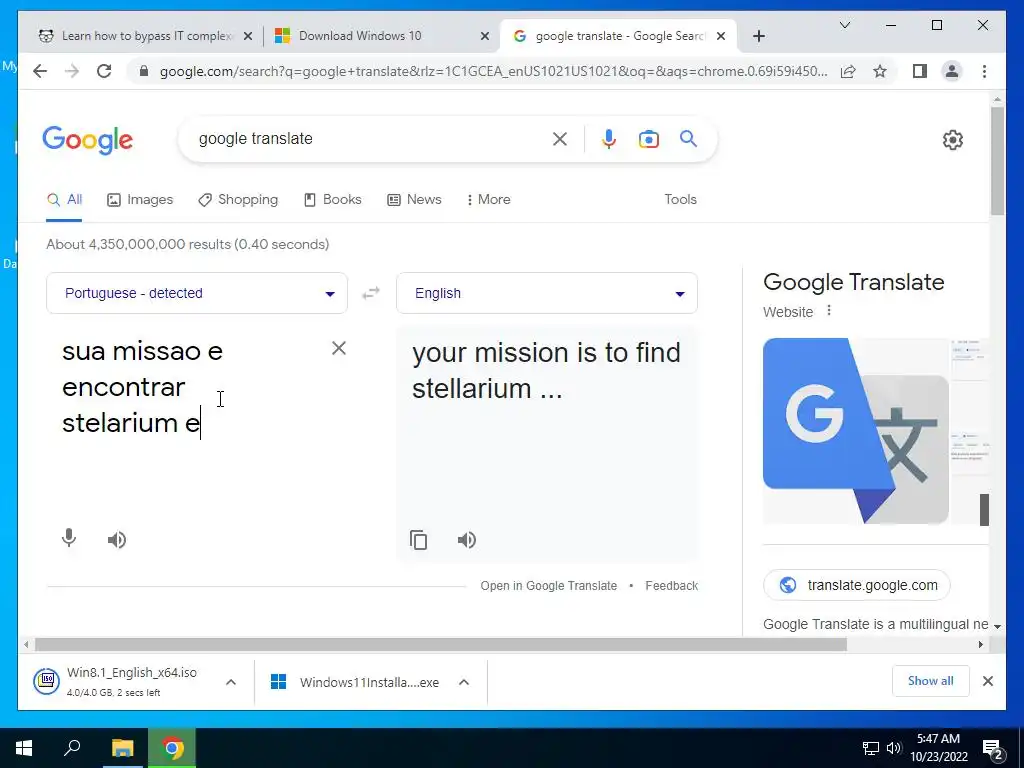Open the tab search chevron
The image size is (1024, 768).
(844, 25)
